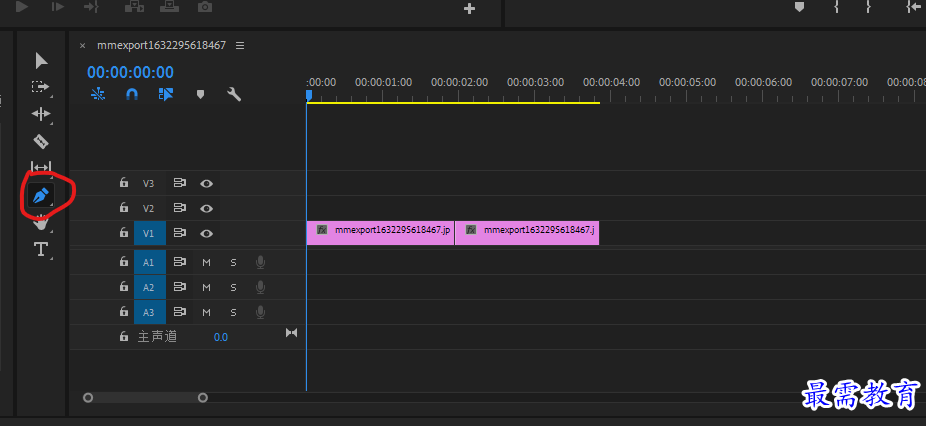Screen dimensions: 926x426
Task: Toggle A2 track targeting
Action: point(150,287)
